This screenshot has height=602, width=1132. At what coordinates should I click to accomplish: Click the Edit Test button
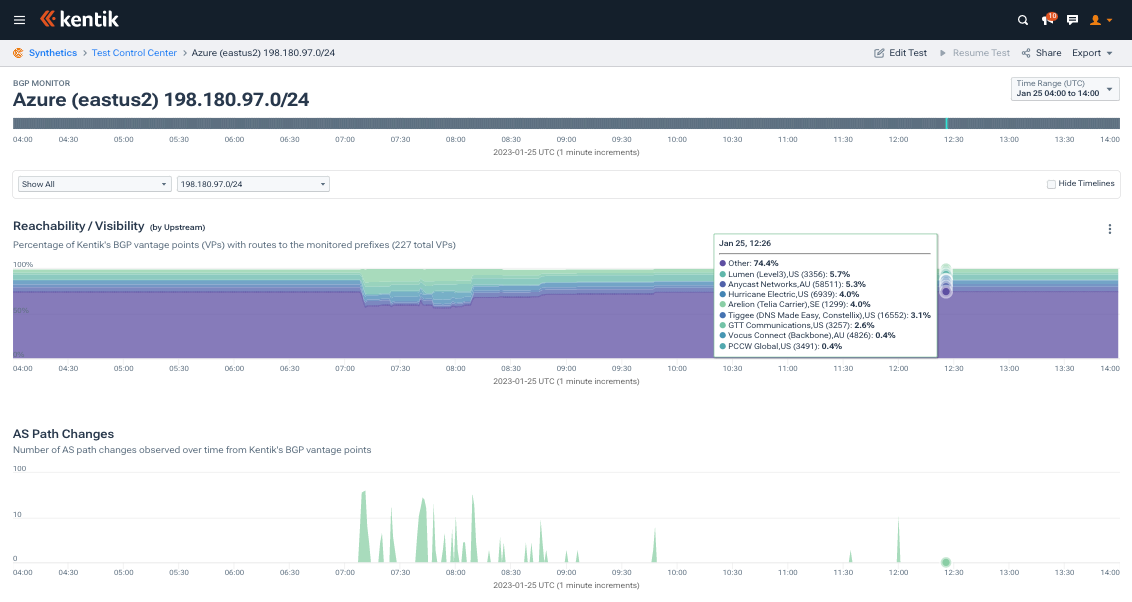tap(900, 53)
